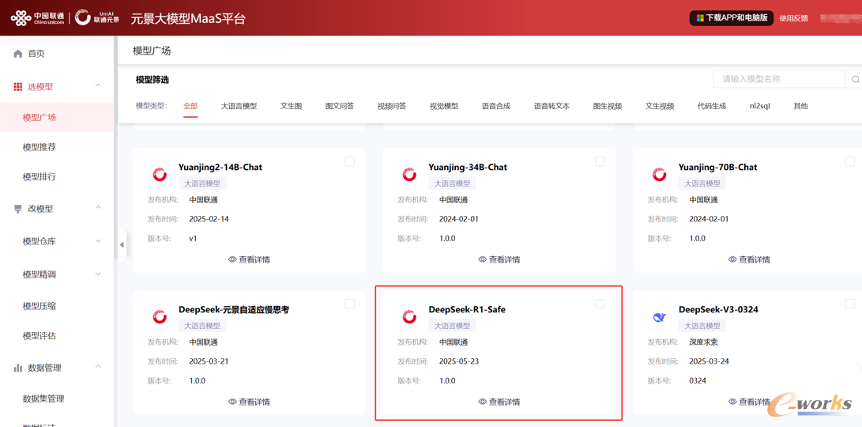862x427 pixels.
Task: Click the Yuanjing-34B-Chat model logo
Action: pyautogui.click(x=410, y=175)
